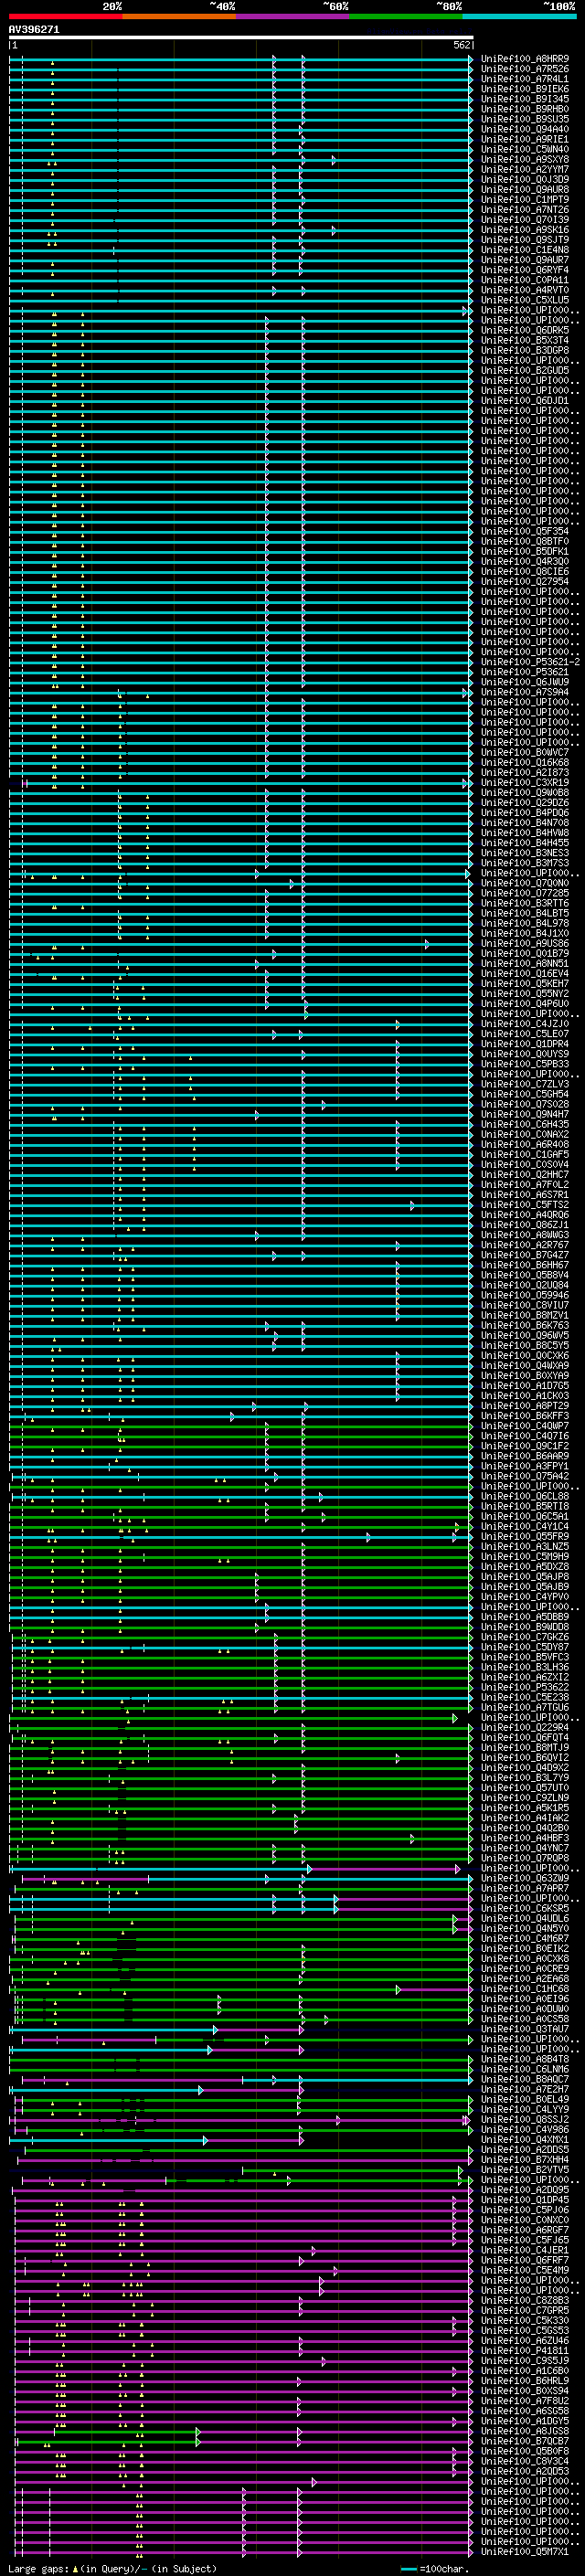Open hit UniRef100_B9SU35

click(x=525, y=119)
